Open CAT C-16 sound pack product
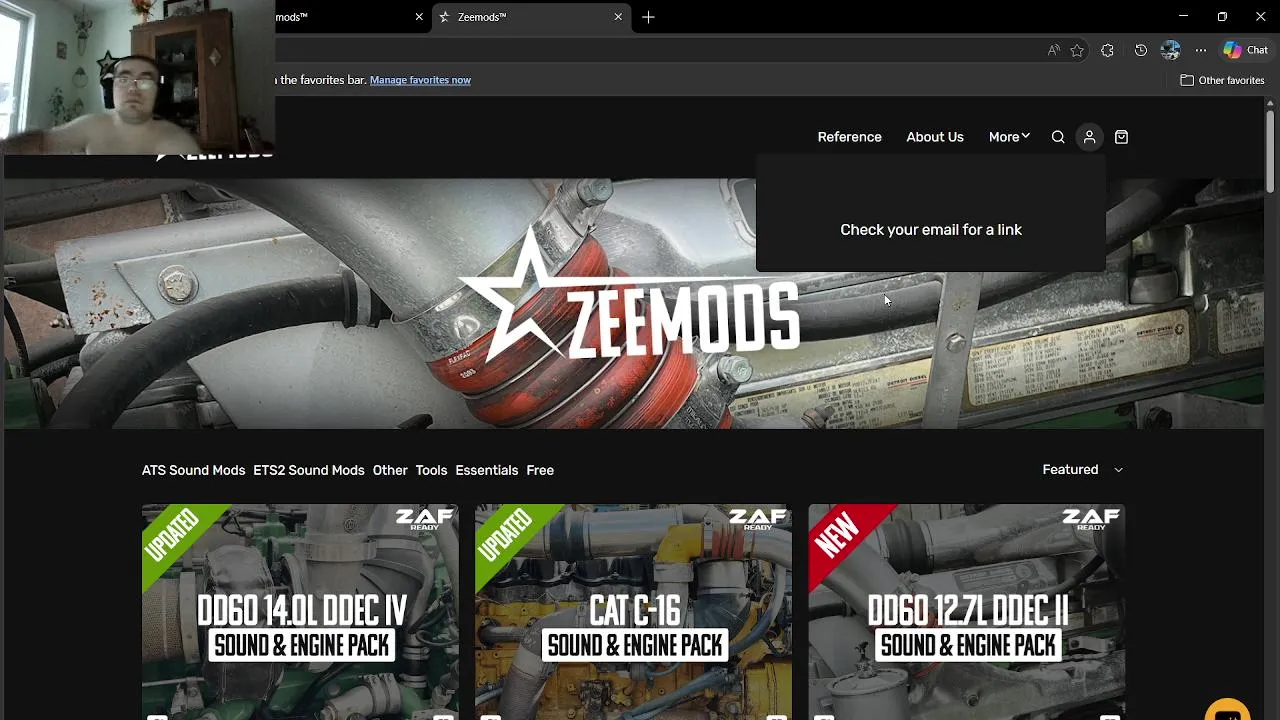 pos(633,612)
